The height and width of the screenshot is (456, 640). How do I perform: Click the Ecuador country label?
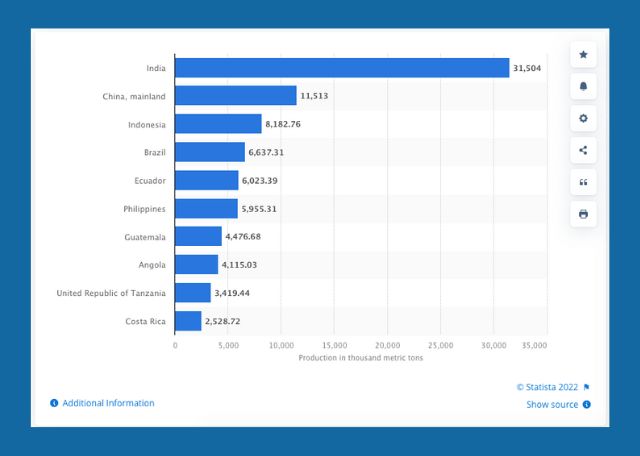[x=150, y=180]
